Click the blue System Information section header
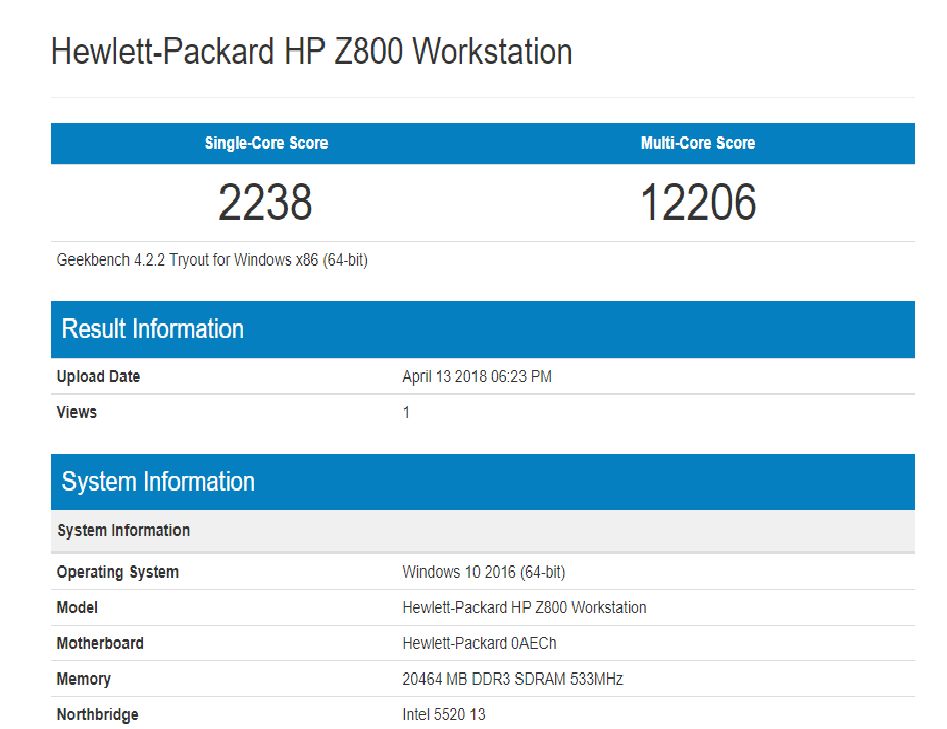 (158, 482)
